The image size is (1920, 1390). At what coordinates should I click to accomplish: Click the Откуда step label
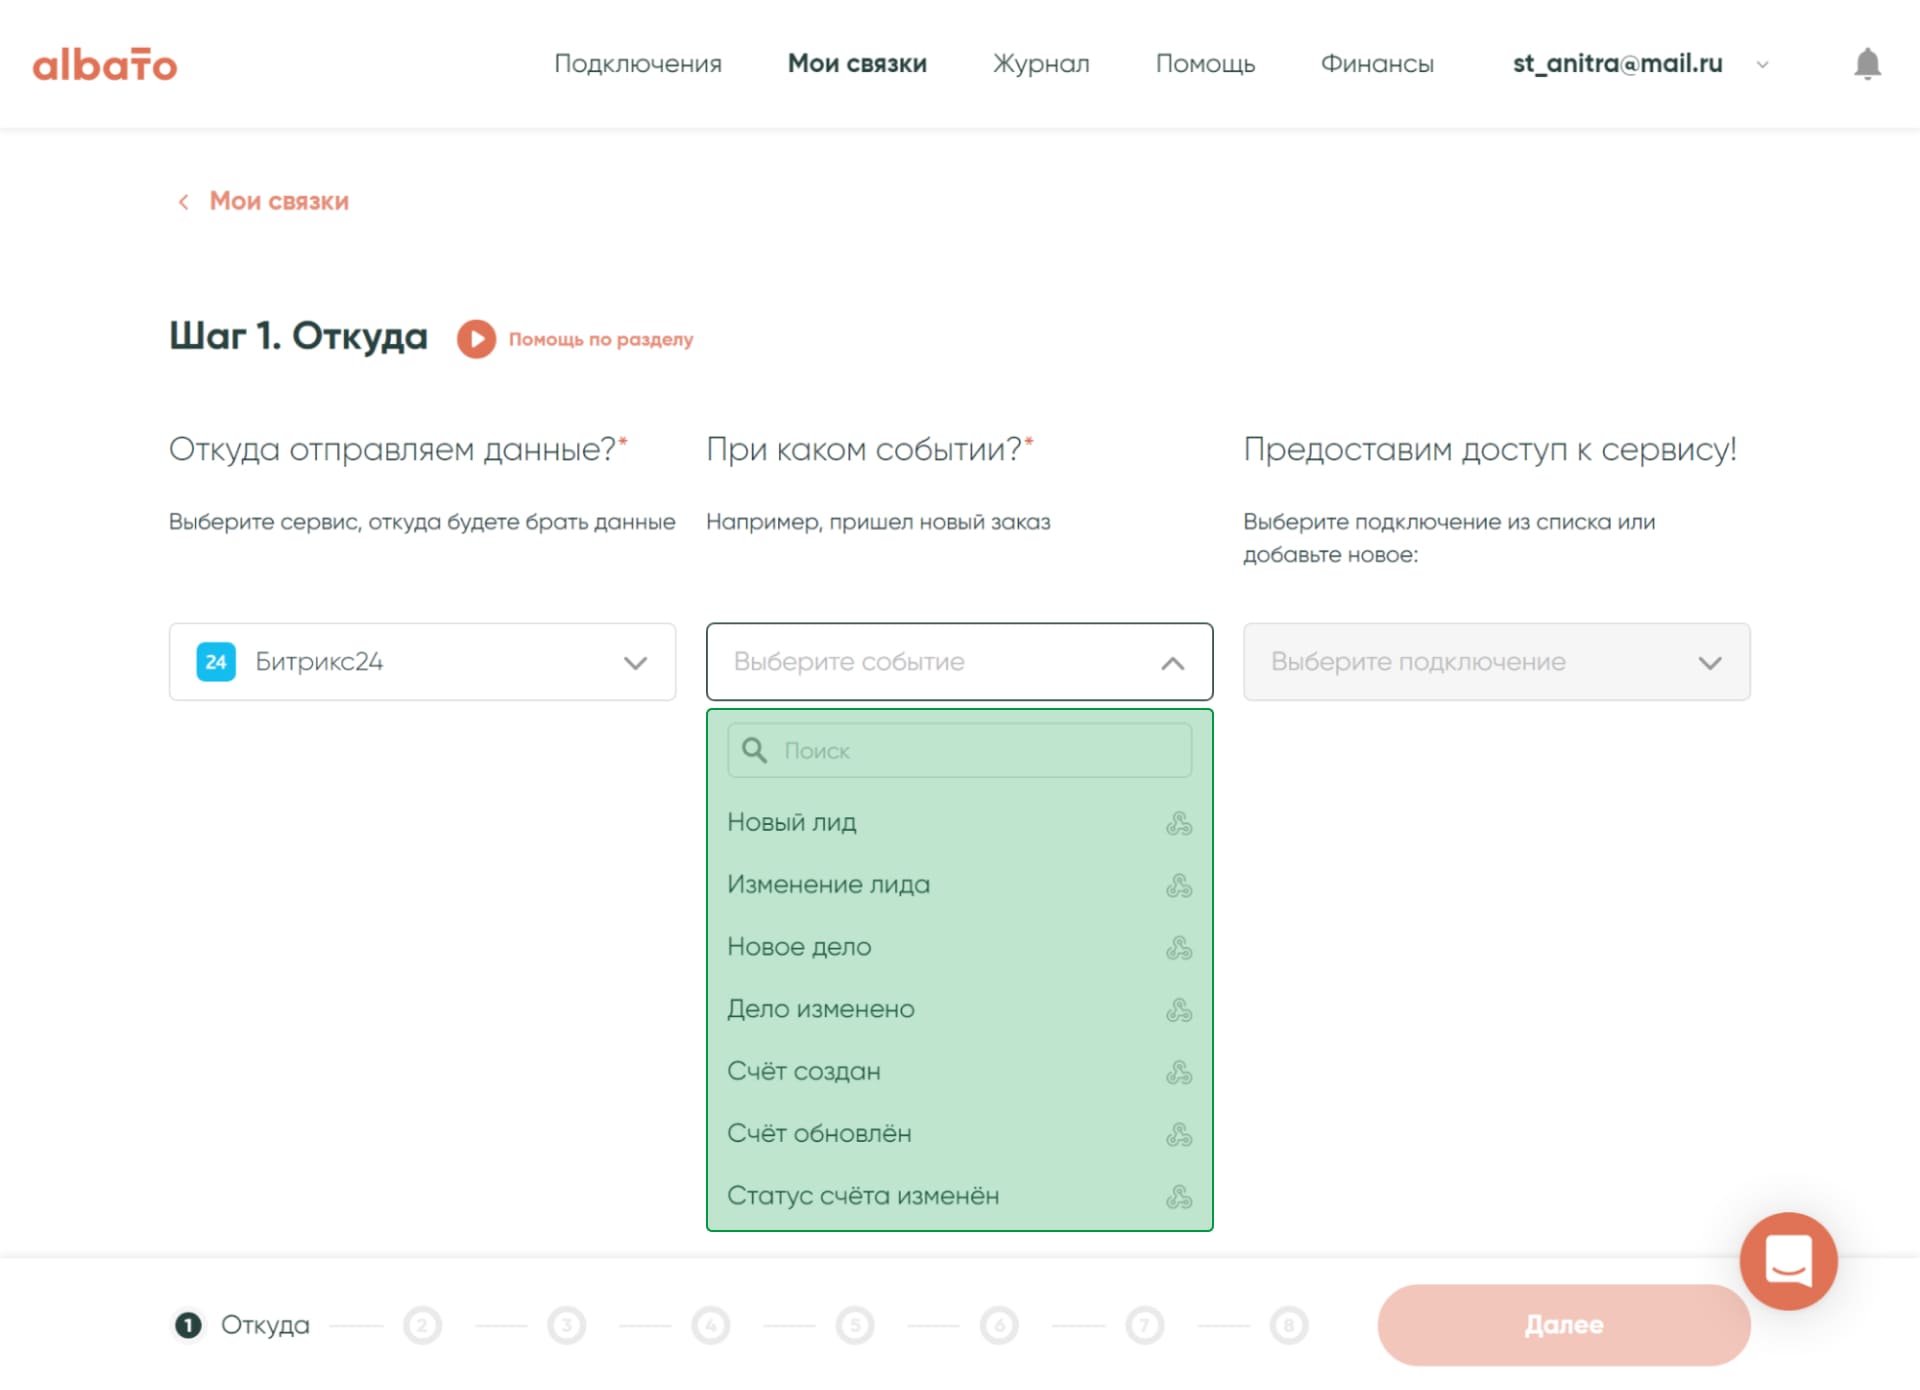pyautogui.click(x=265, y=1325)
